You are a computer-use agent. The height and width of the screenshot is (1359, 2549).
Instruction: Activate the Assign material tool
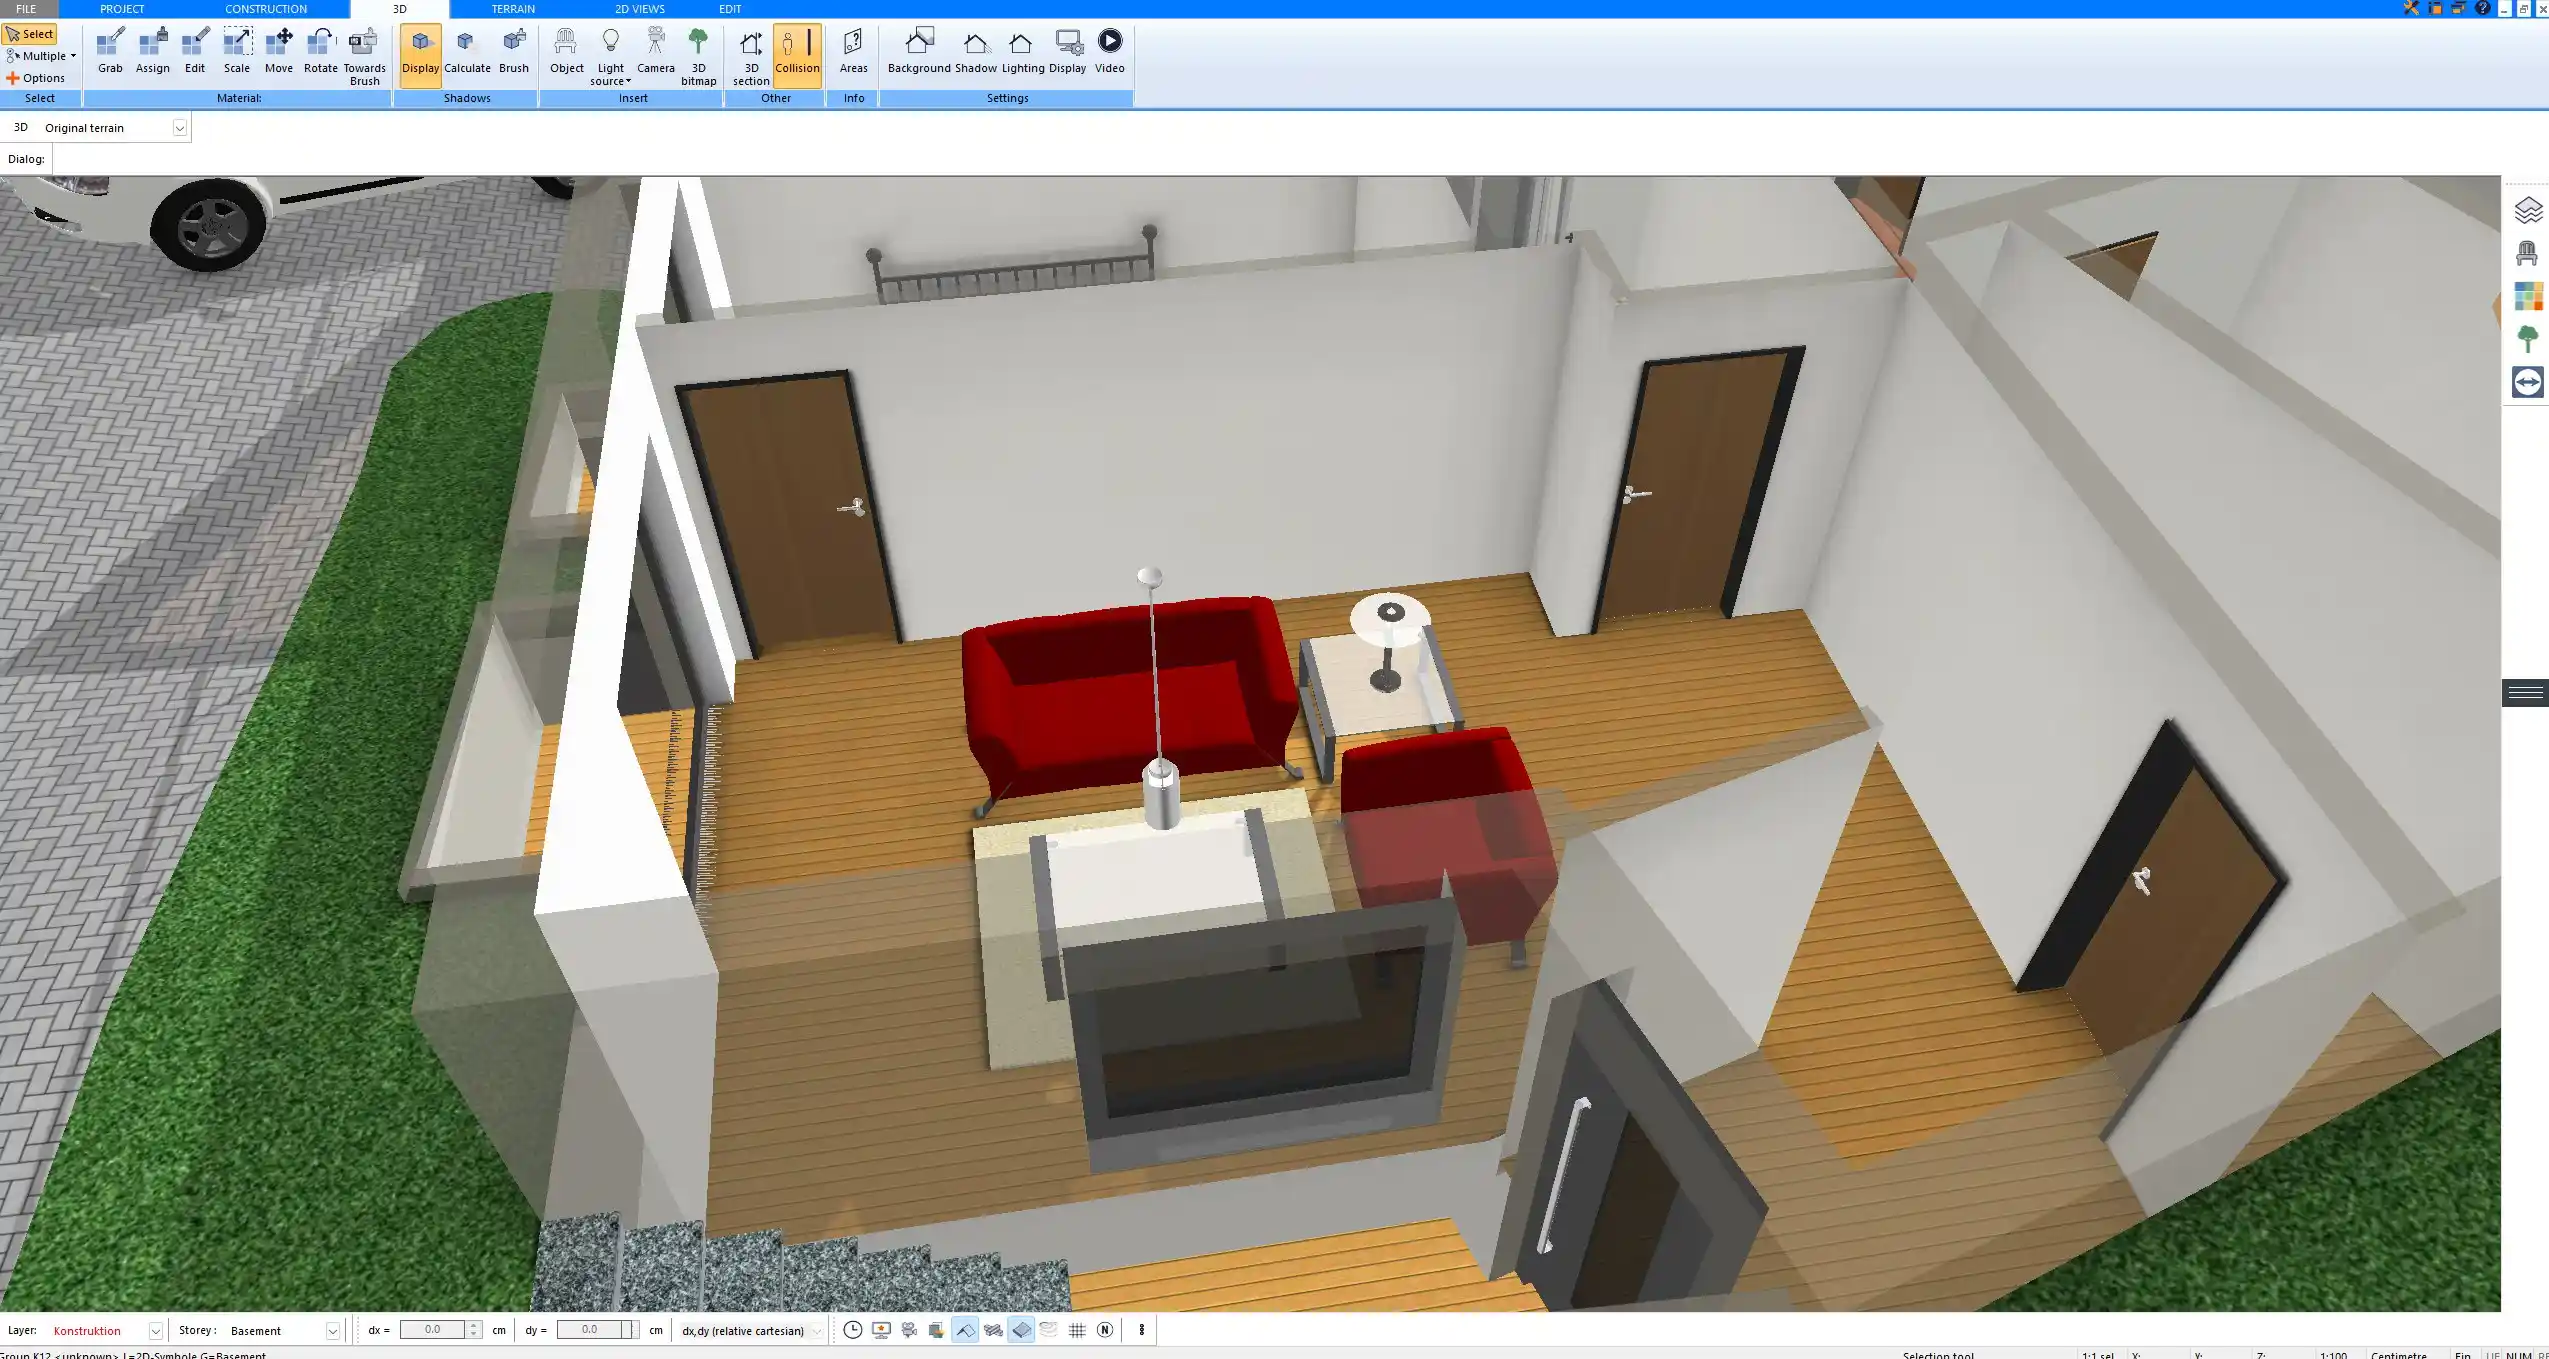click(153, 50)
